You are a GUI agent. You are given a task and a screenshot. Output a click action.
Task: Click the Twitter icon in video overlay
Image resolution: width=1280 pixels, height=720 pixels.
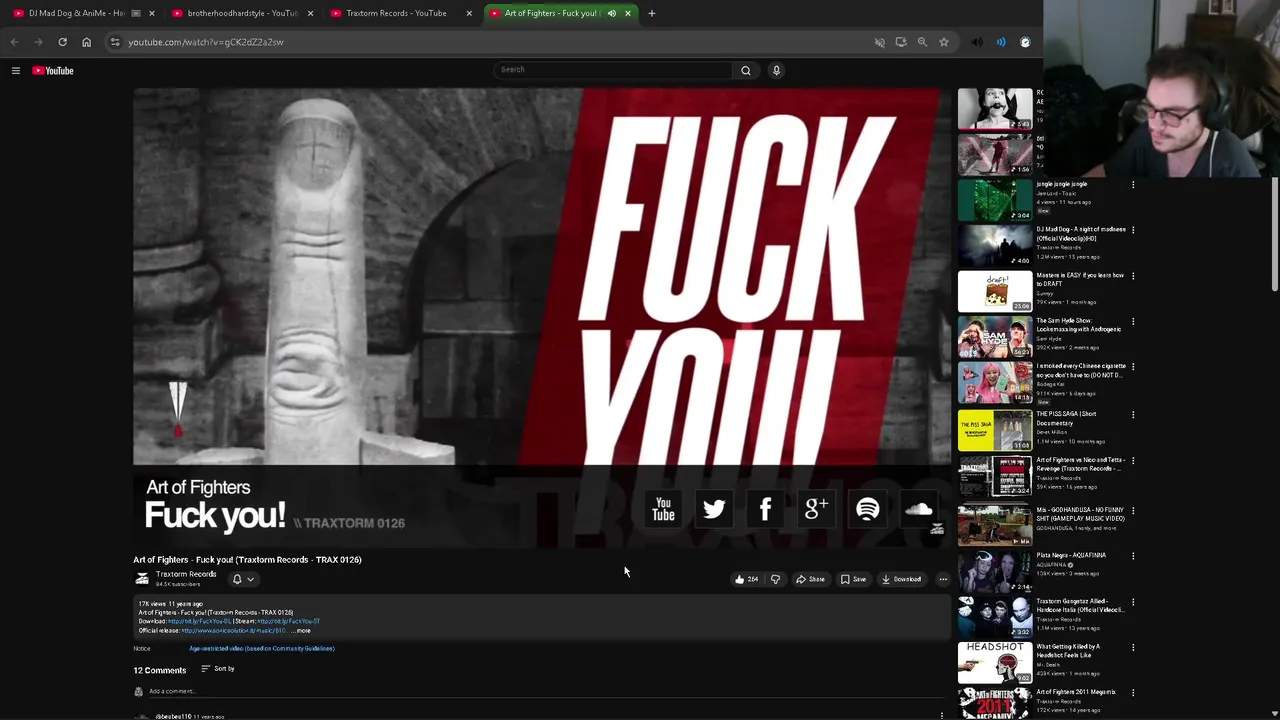[x=714, y=510]
